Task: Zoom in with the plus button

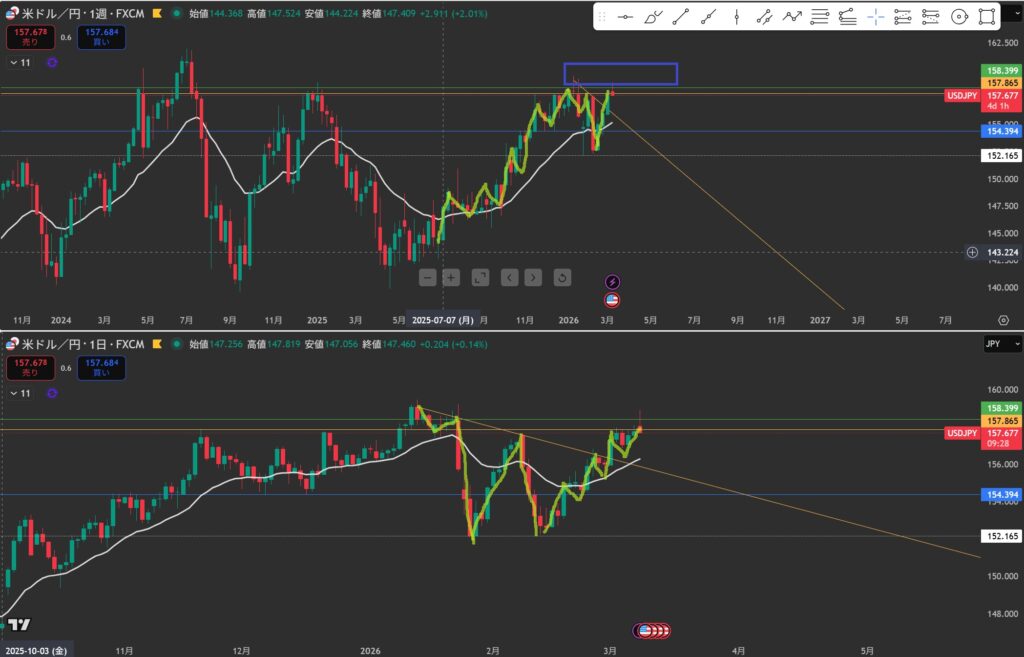Action: [451, 277]
